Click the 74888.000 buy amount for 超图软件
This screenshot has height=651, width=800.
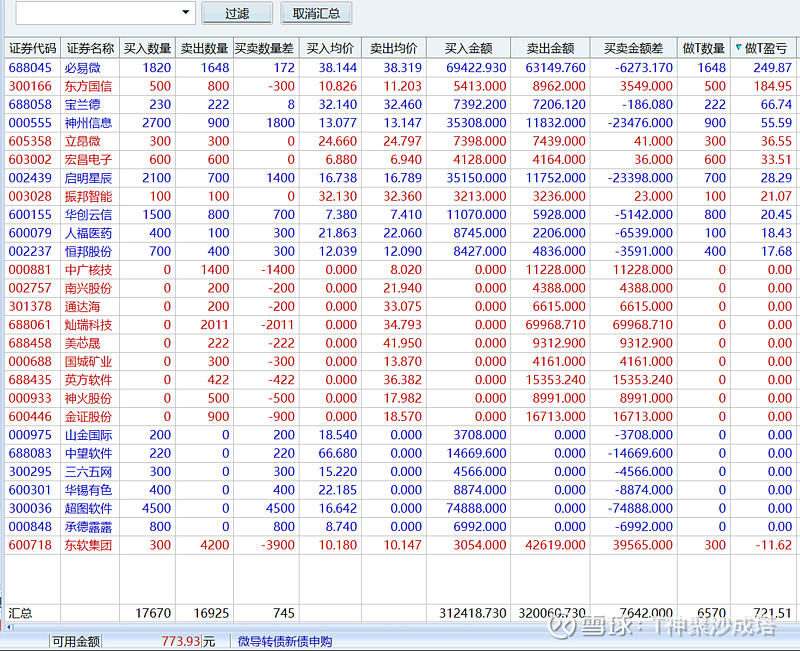476,509
